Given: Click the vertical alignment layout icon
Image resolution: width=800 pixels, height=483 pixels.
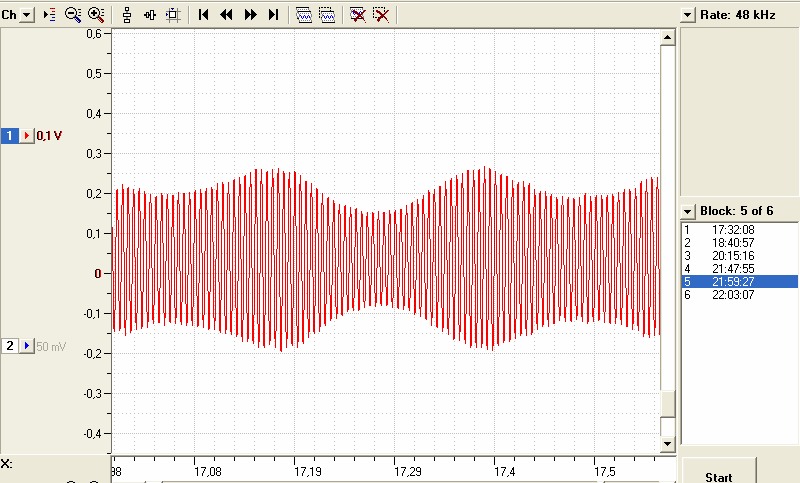Looking at the screenshot, I should [x=127, y=15].
